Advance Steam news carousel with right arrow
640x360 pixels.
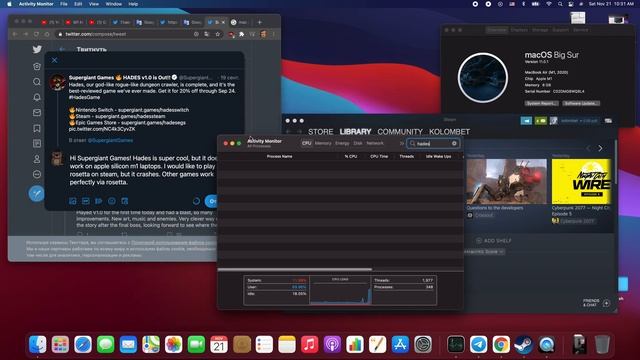click(600, 148)
